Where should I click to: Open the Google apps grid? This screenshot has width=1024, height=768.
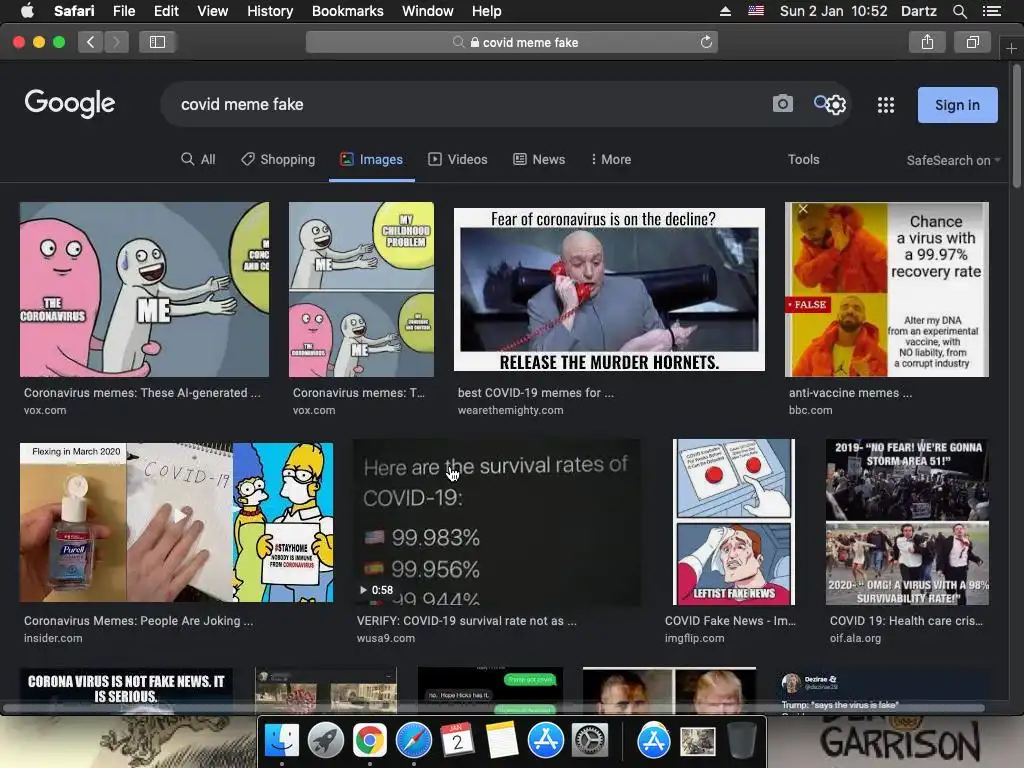pyautogui.click(x=886, y=105)
